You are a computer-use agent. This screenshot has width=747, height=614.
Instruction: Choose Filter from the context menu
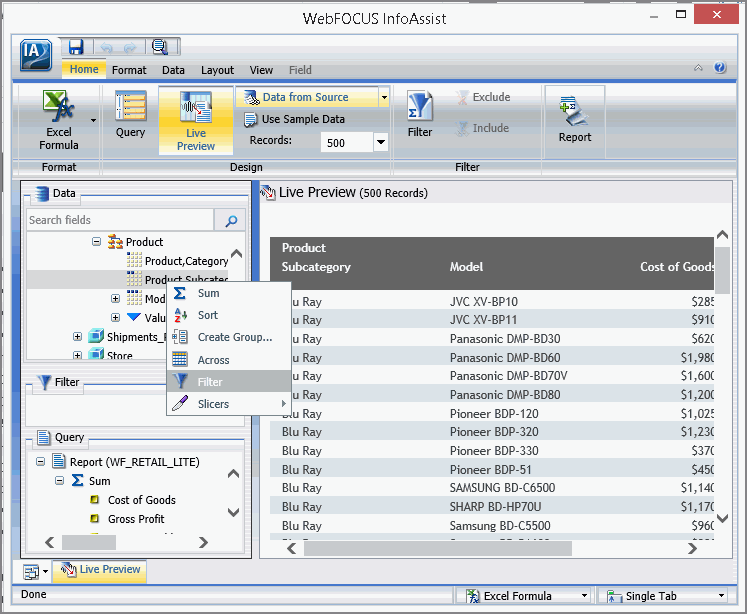tap(229, 382)
